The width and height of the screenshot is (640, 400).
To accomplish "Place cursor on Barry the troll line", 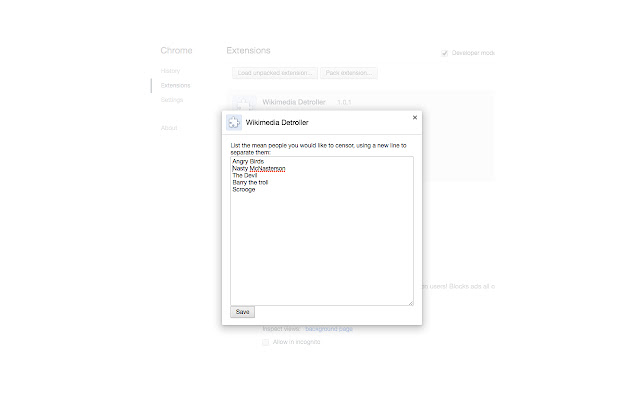I will point(250,182).
